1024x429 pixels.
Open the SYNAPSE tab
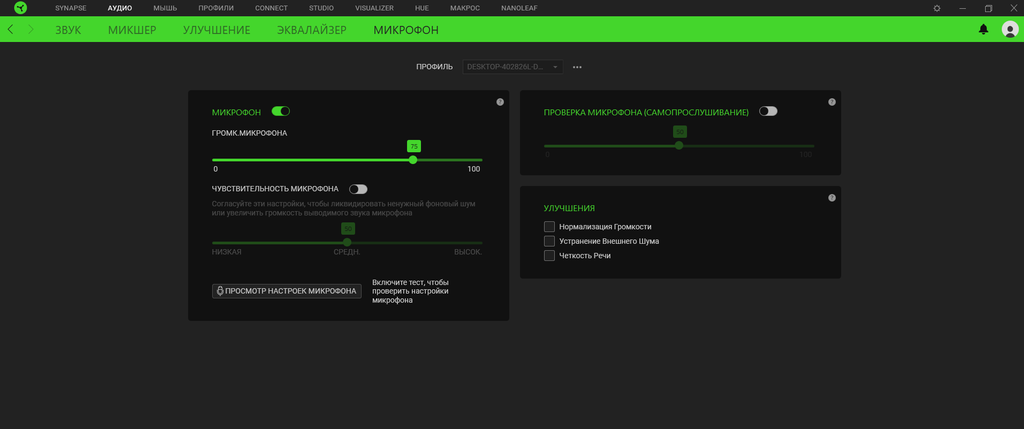click(x=71, y=8)
